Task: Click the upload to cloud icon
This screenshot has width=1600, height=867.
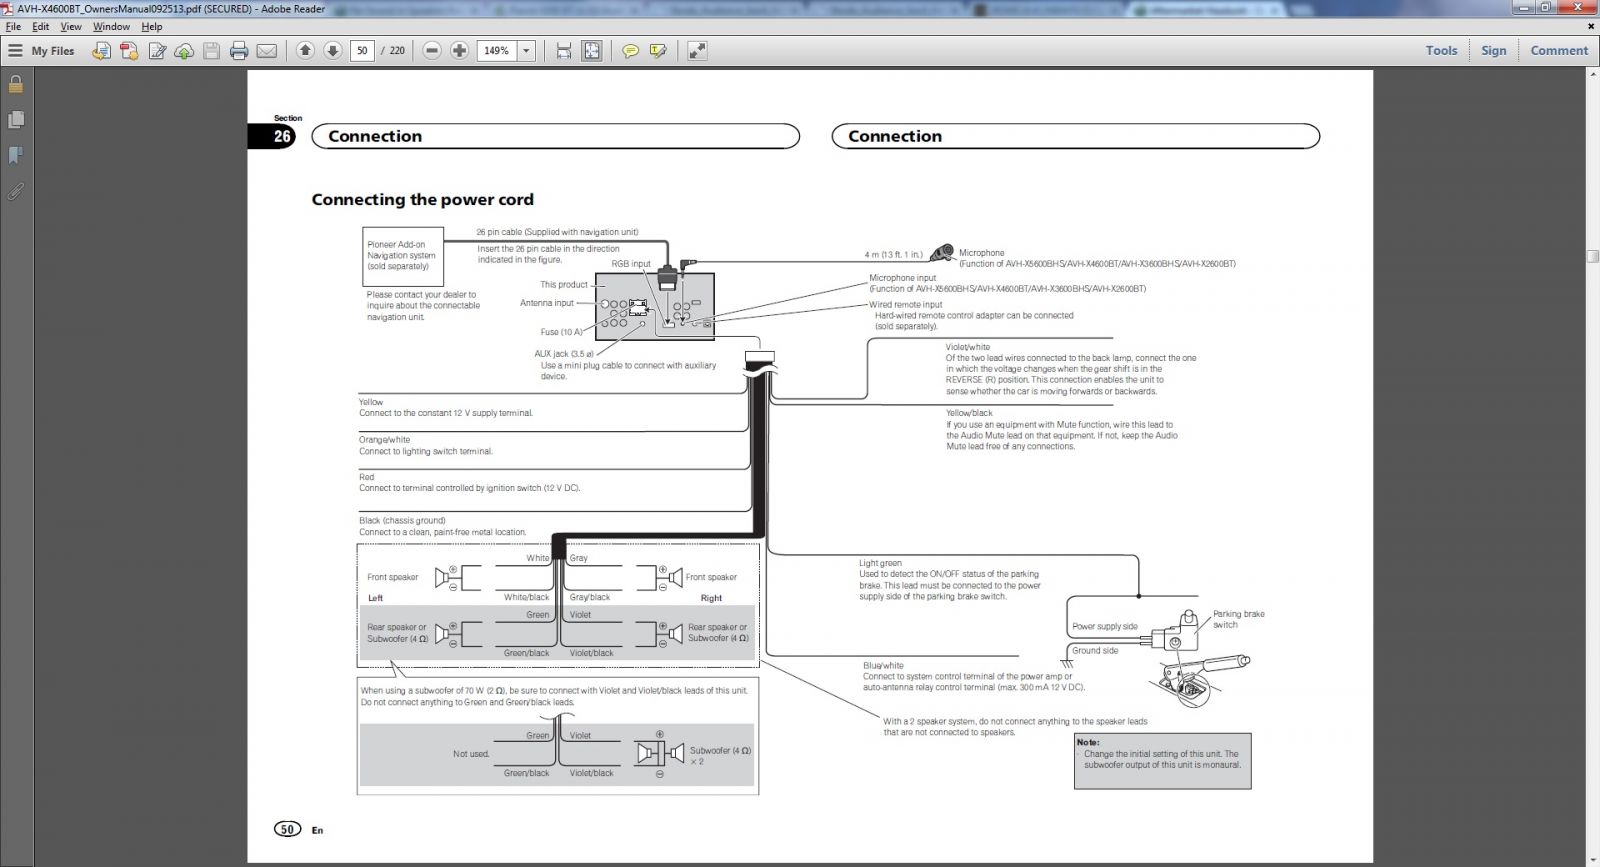Action: tap(184, 51)
